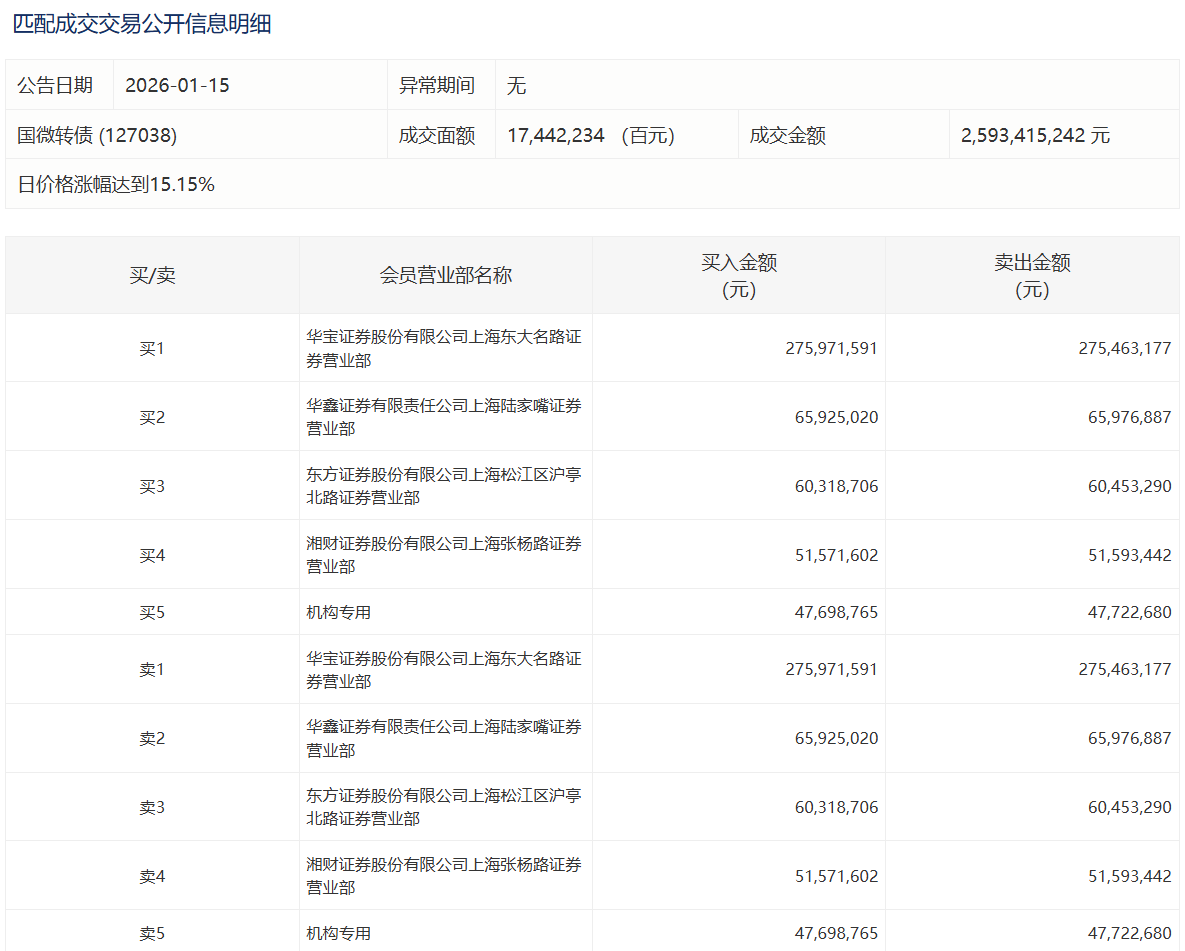Click the 卖出金额 (元) column header
The image size is (1185, 951).
click(1032, 276)
